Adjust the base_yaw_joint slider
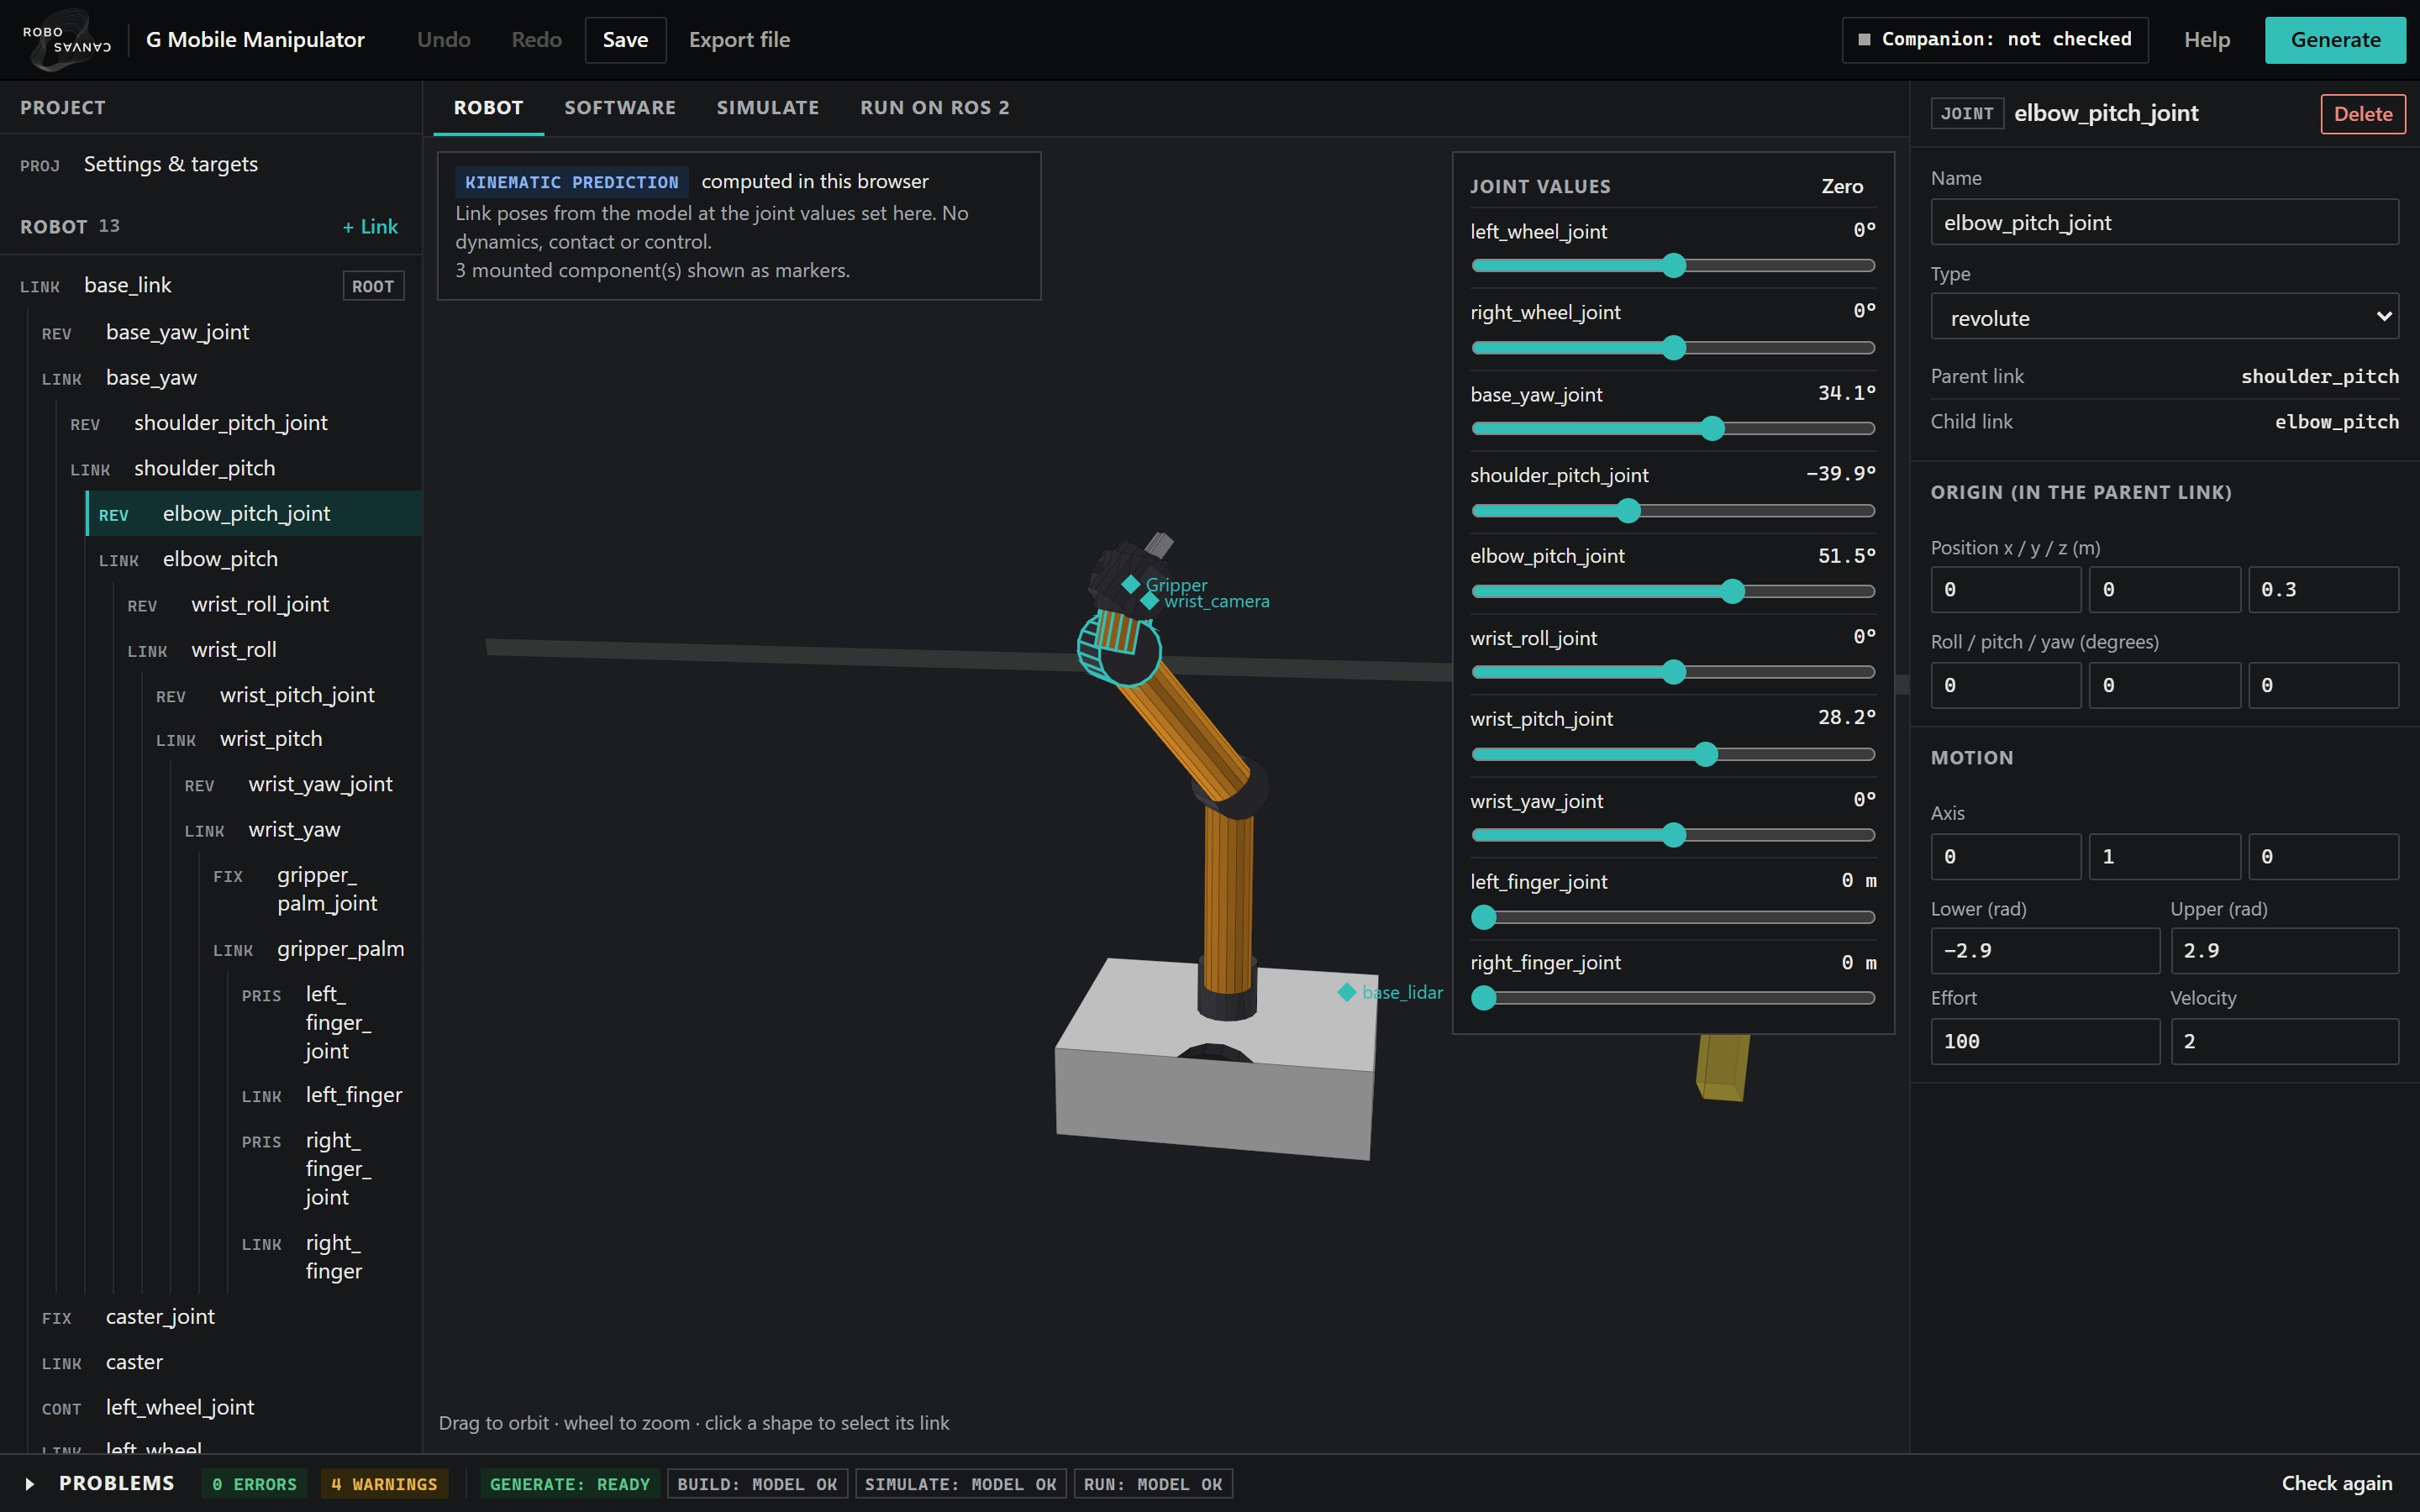The image size is (2420, 1512). click(x=1673, y=429)
